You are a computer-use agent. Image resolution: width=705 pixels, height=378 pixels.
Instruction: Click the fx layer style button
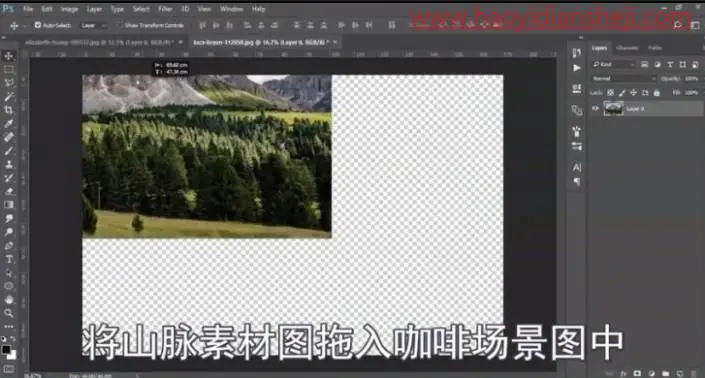coord(623,374)
